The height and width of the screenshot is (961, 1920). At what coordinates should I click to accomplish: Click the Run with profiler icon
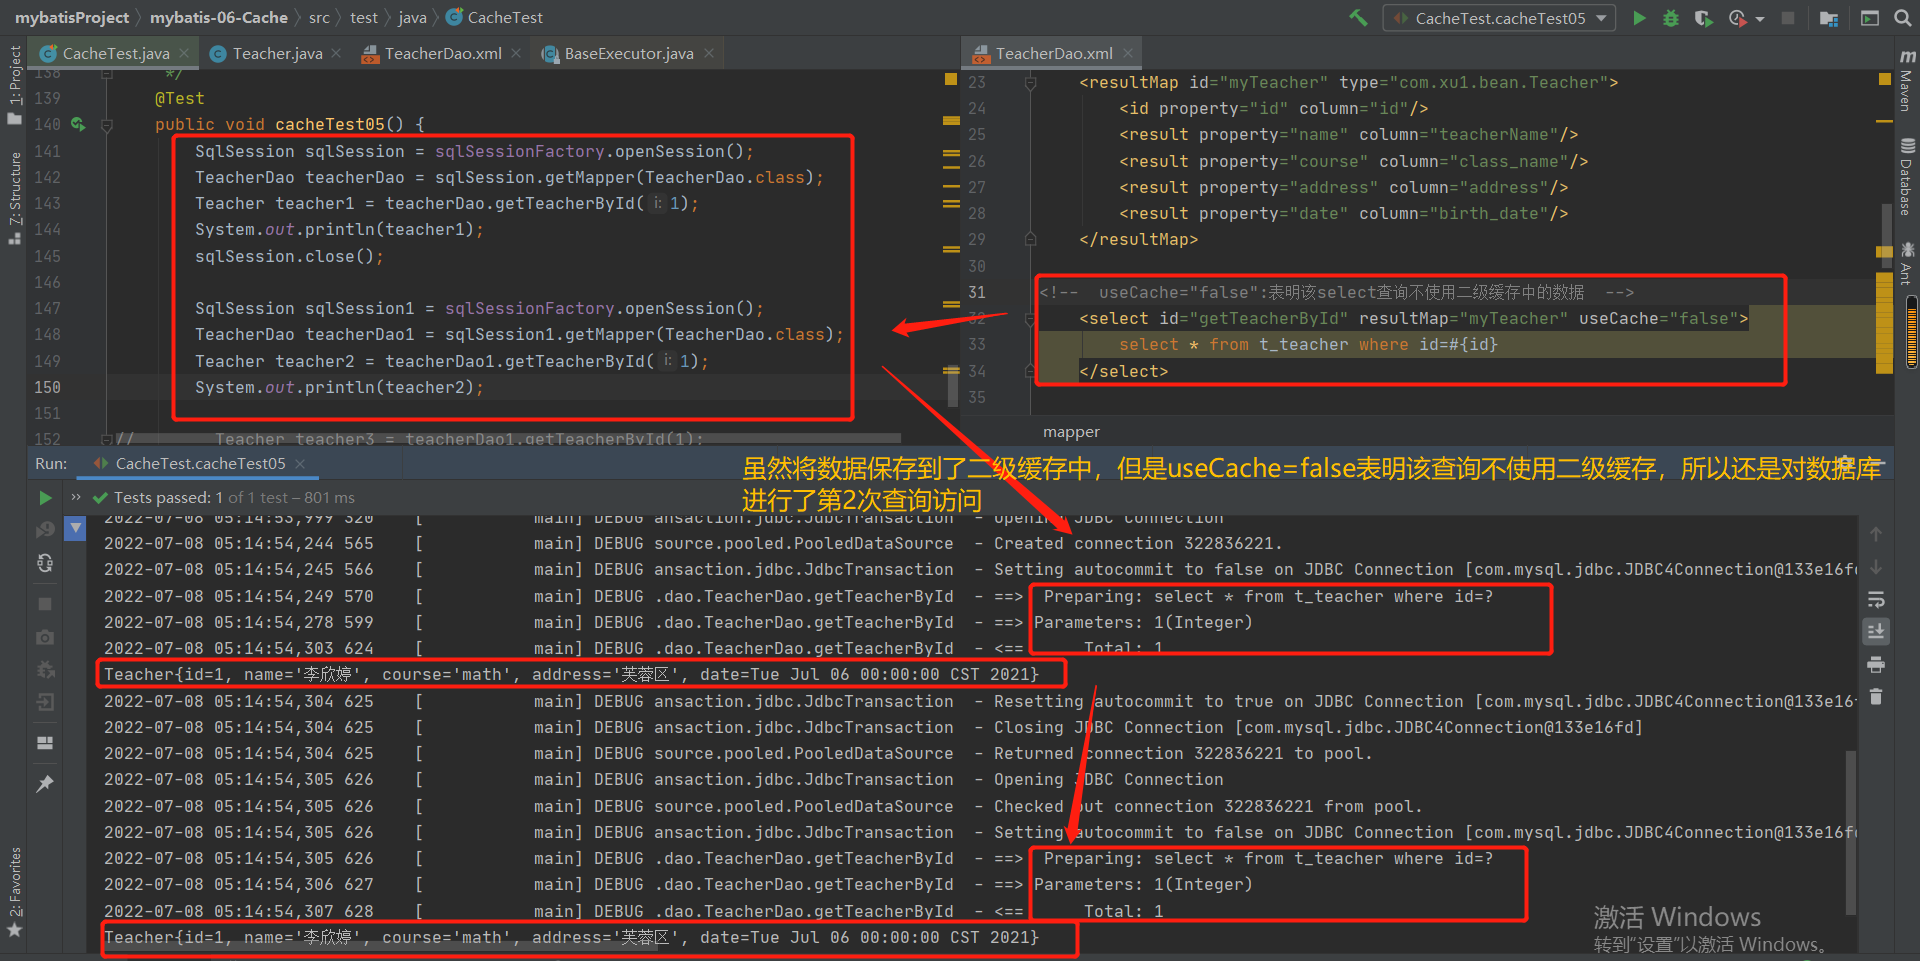point(1737,17)
